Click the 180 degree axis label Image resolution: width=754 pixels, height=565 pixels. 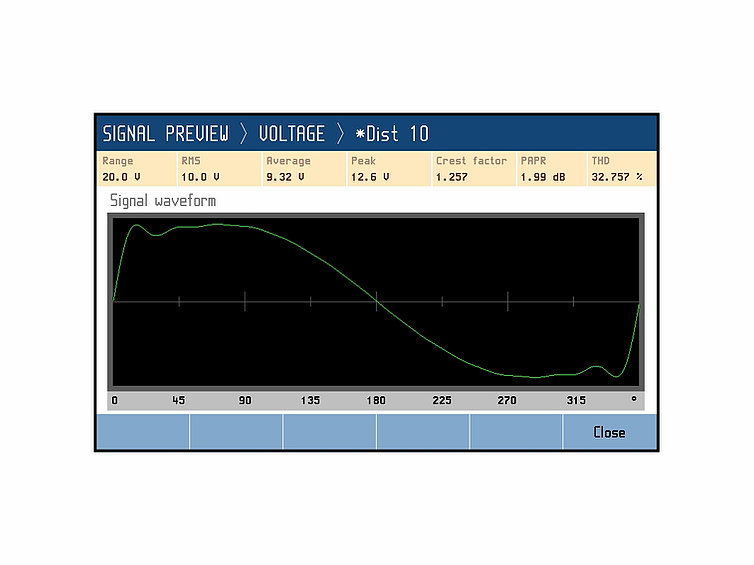click(376, 400)
